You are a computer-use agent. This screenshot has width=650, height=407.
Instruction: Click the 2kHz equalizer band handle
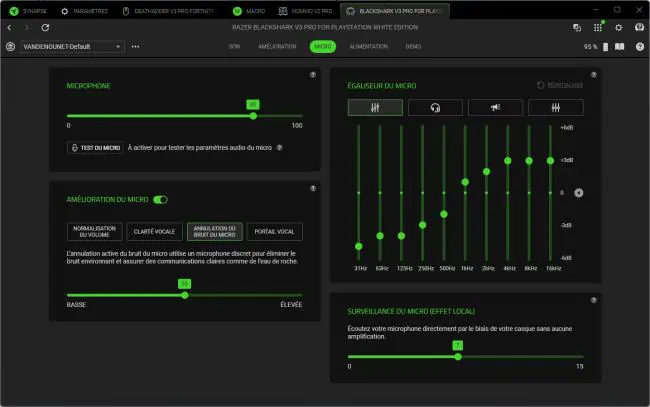(x=487, y=172)
